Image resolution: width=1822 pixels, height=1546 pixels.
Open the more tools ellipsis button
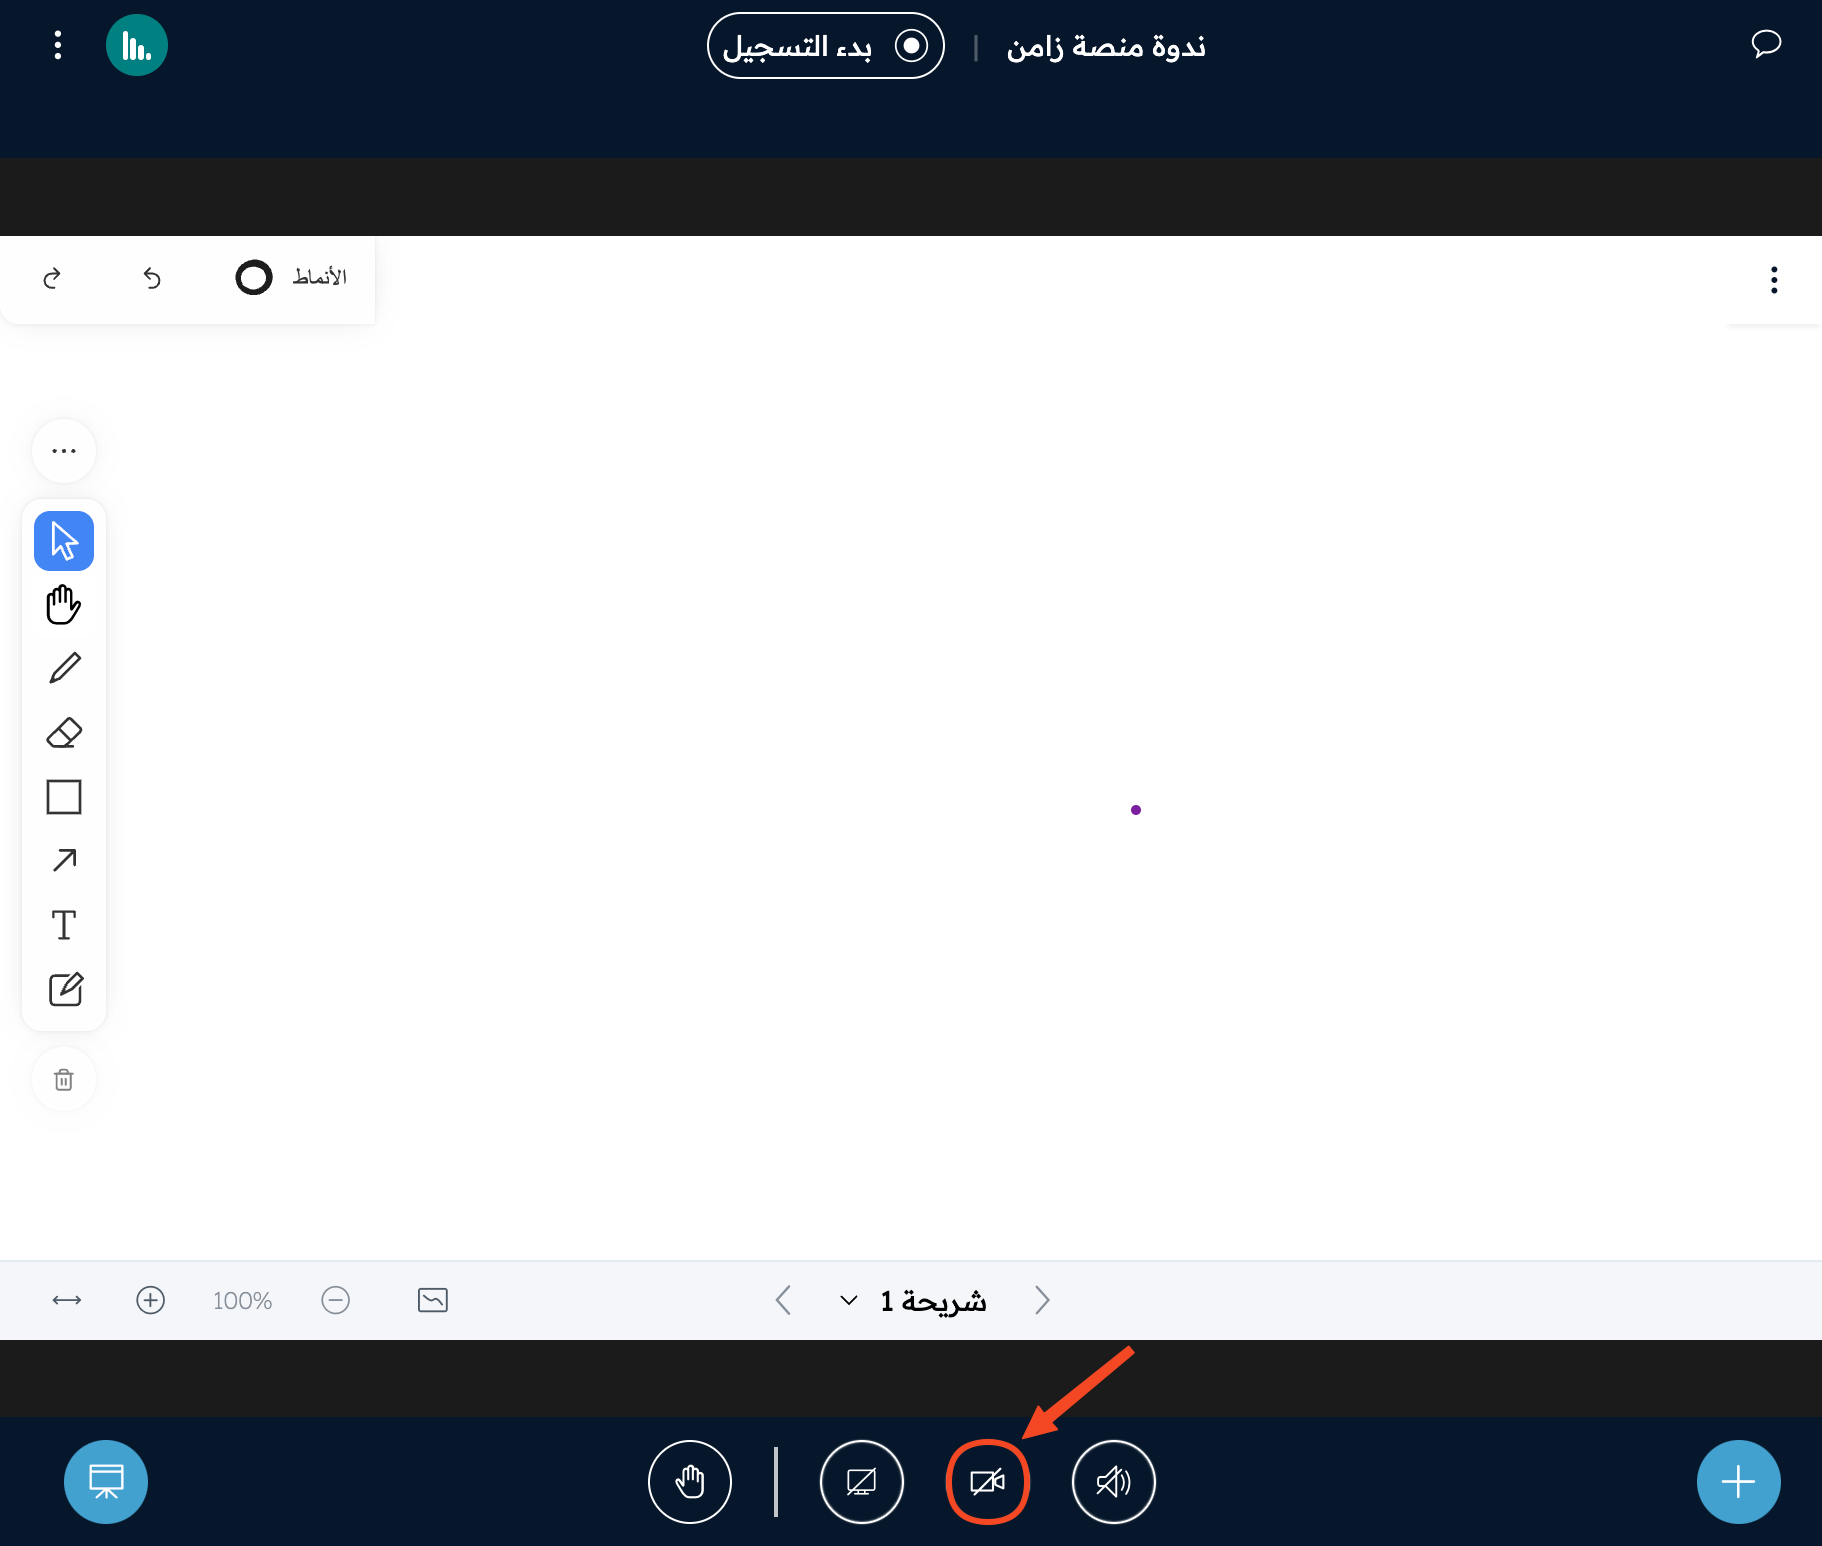point(64,451)
